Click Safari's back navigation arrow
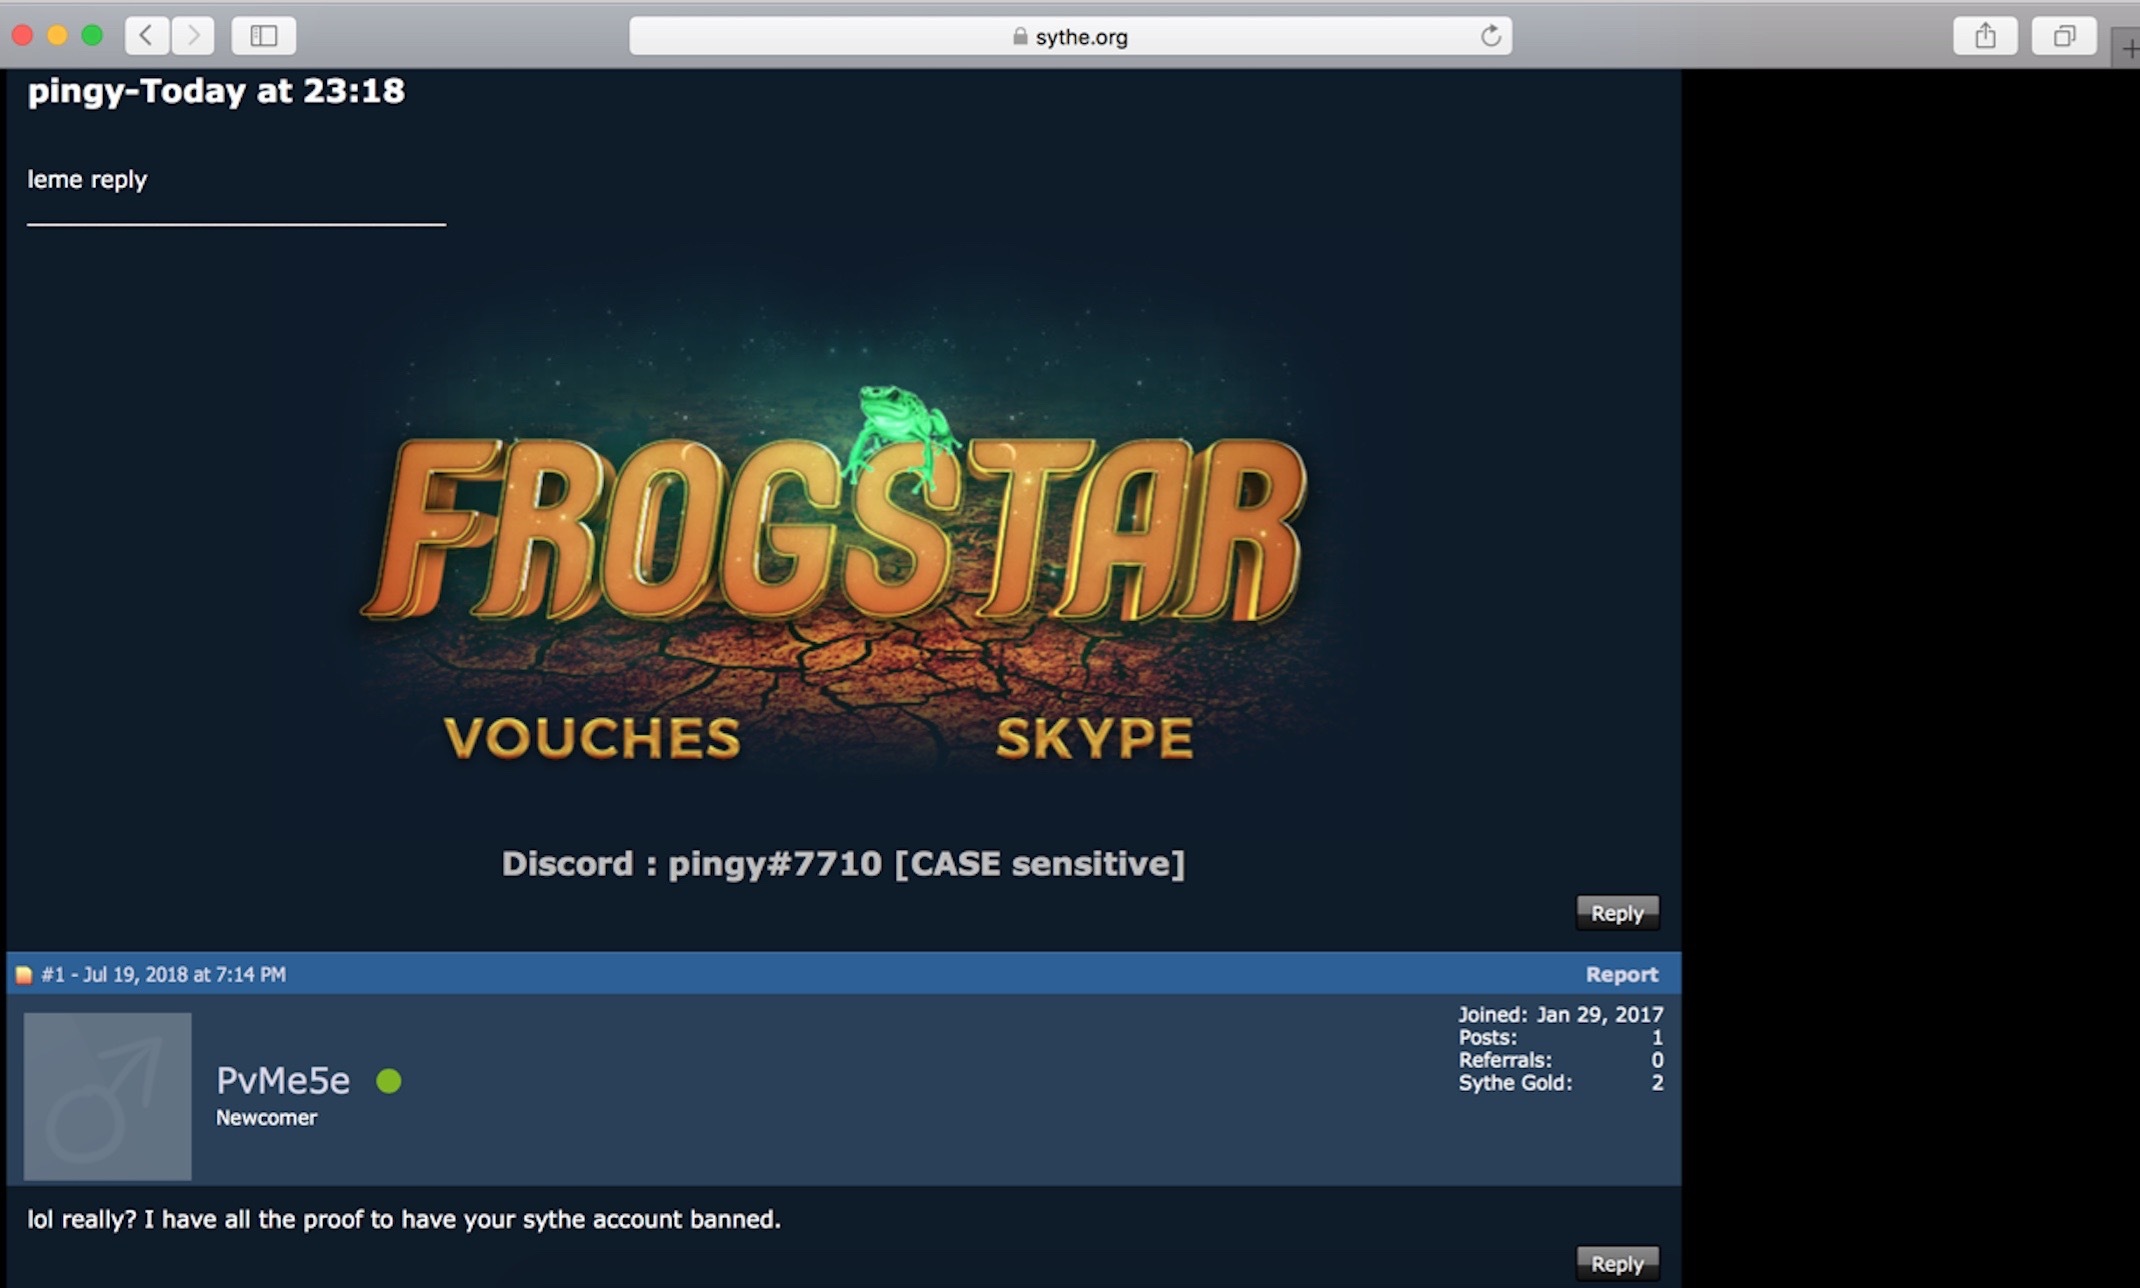Screen dimensions: 2140x1288 146,36
